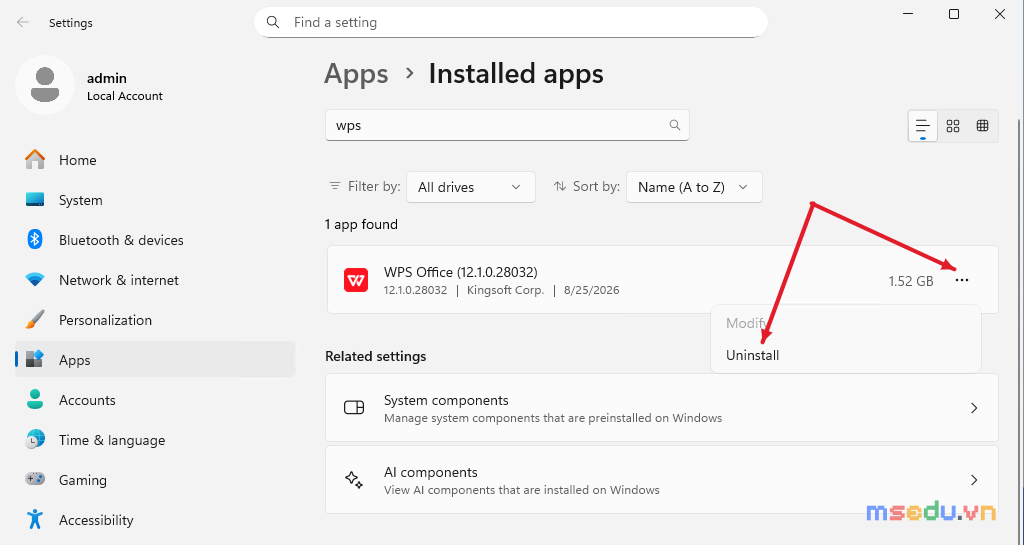Click the Gaming controller icon
1024x545 pixels.
coord(35,480)
